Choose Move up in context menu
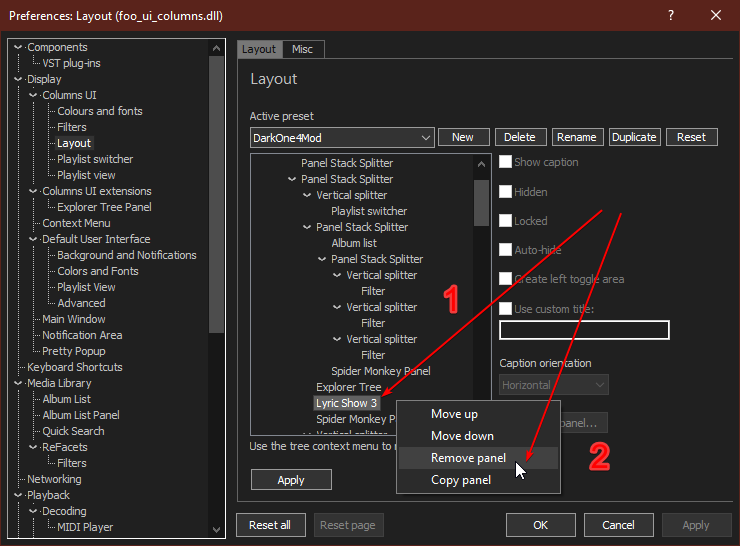740x546 pixels. point(454,414)
